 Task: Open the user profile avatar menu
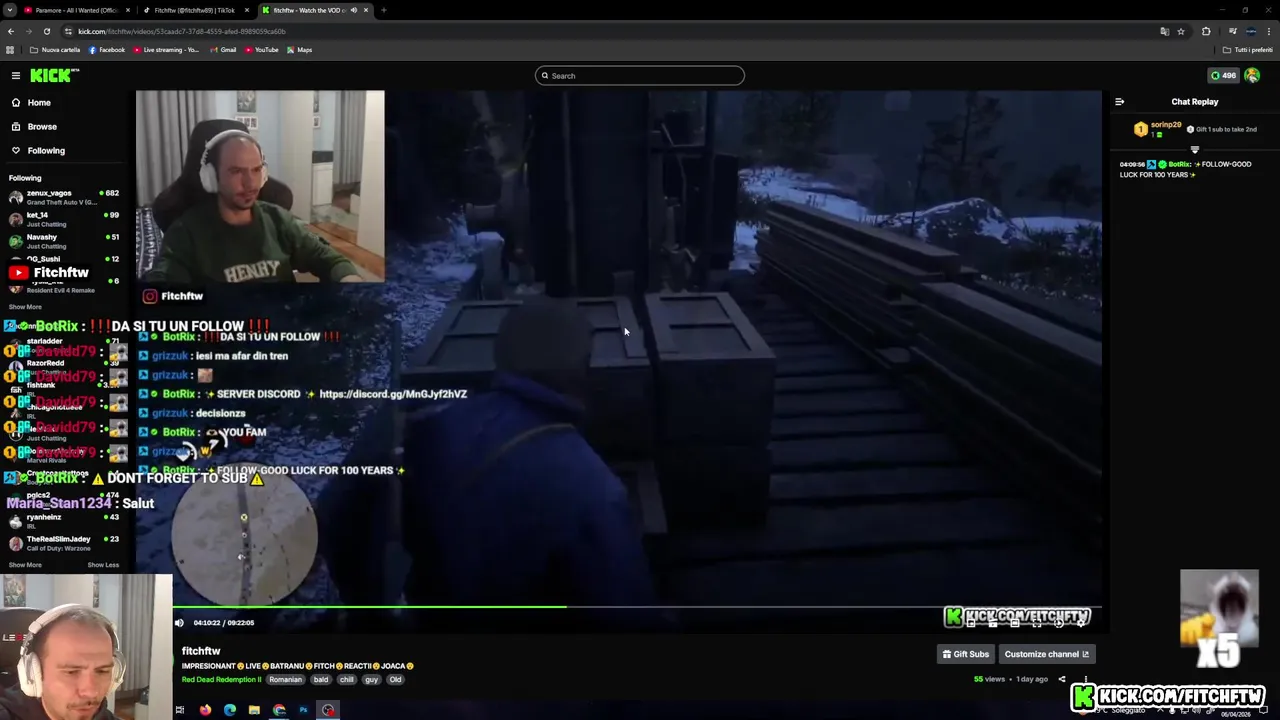click(x=1252, y=75)
